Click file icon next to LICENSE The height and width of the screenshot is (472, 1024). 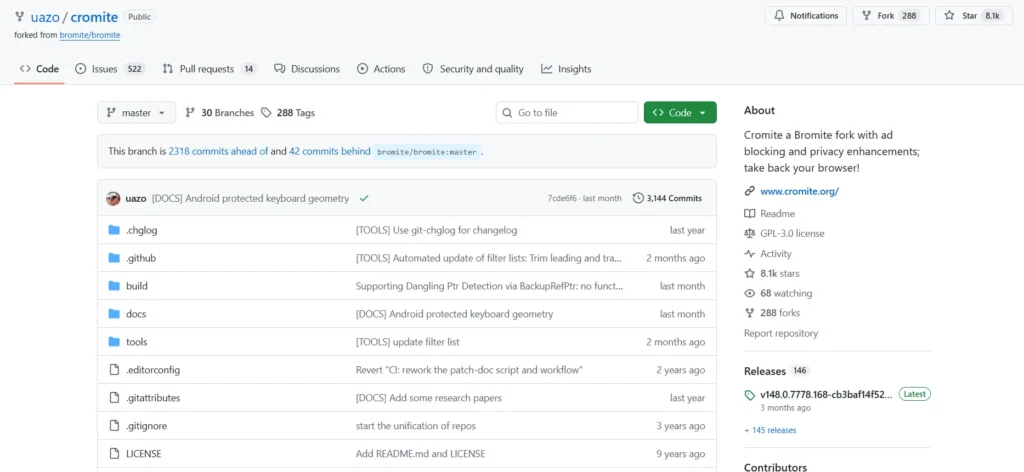pyautogui.click(x=114, y=454)
